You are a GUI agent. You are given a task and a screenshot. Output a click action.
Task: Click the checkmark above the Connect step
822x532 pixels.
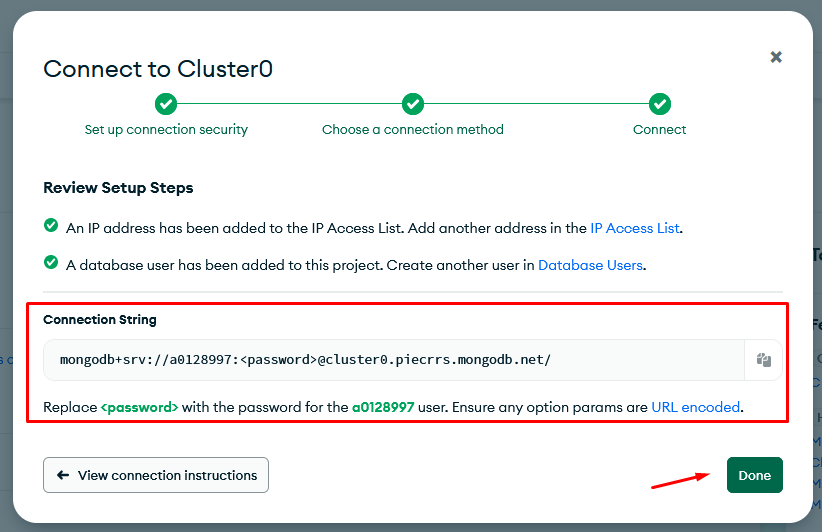(x=660, y=104)
